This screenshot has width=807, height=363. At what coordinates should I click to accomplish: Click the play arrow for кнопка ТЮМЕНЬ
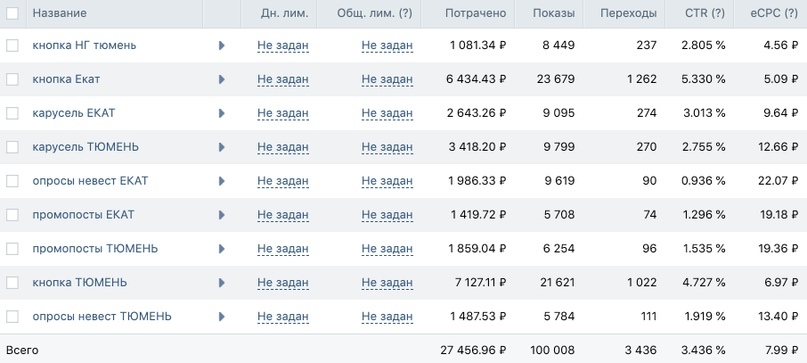pos(221,283)
